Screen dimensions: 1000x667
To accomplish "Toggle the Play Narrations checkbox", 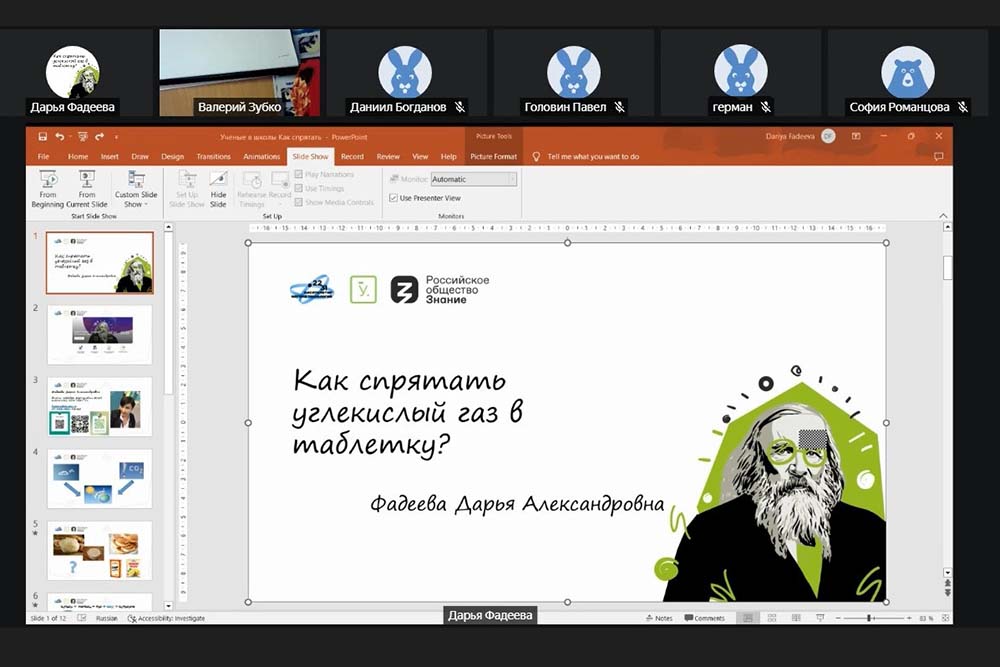I will (x=299, y=175).
